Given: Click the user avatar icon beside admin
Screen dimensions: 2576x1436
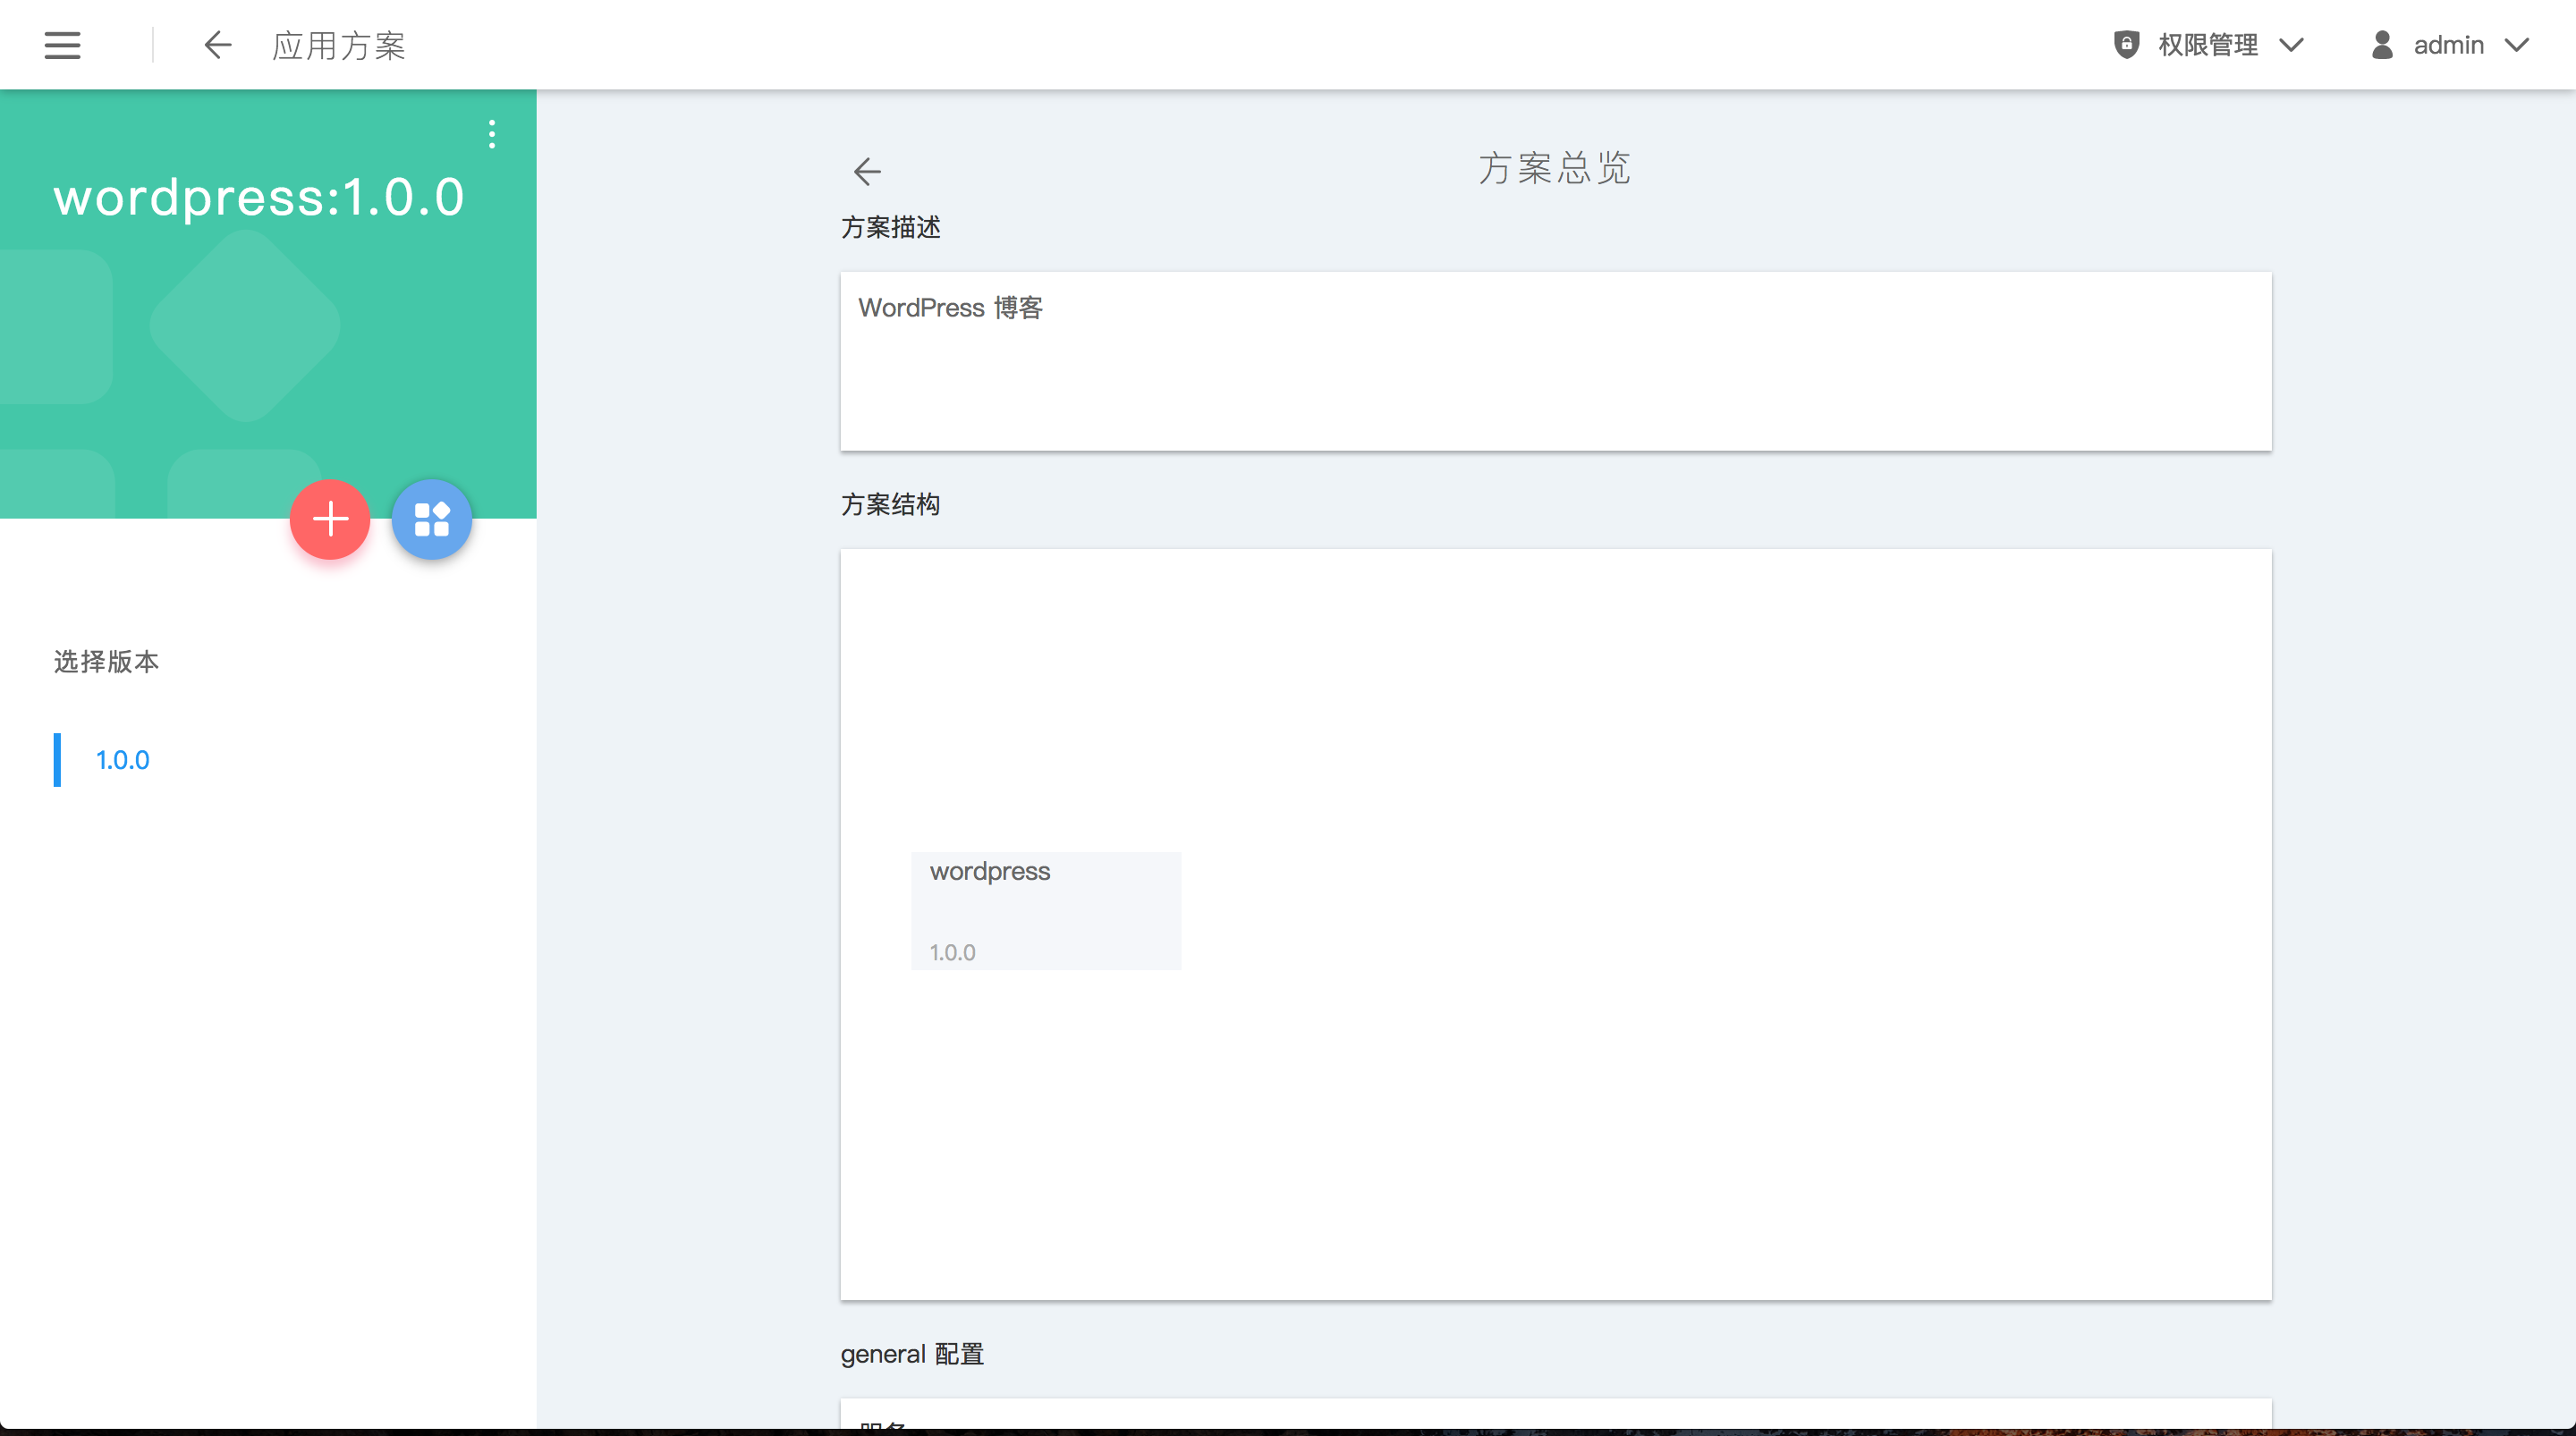Looking at the screenshot, I should (x=2382, y=45).
